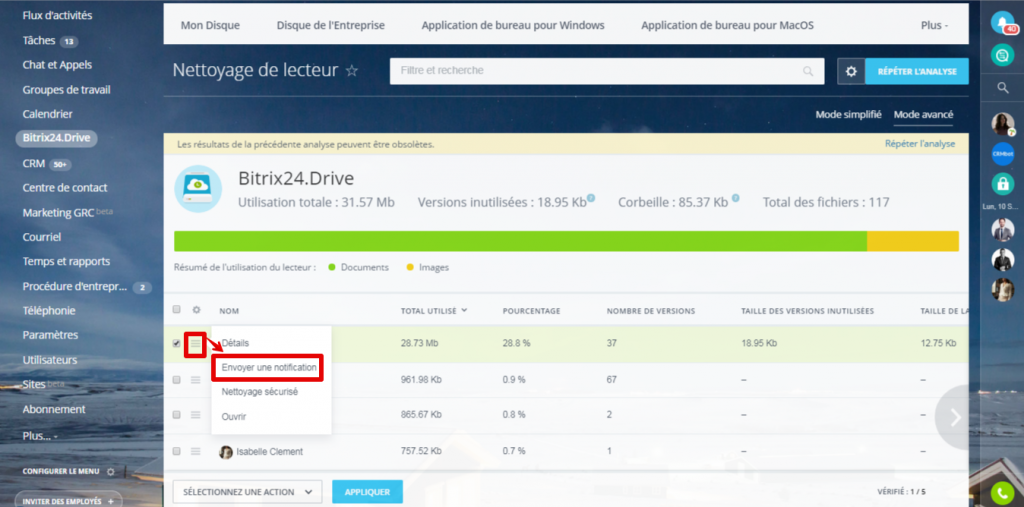Open settings gear next to Répéter l'analyse

pyautogui.click(x=851, y=71)
